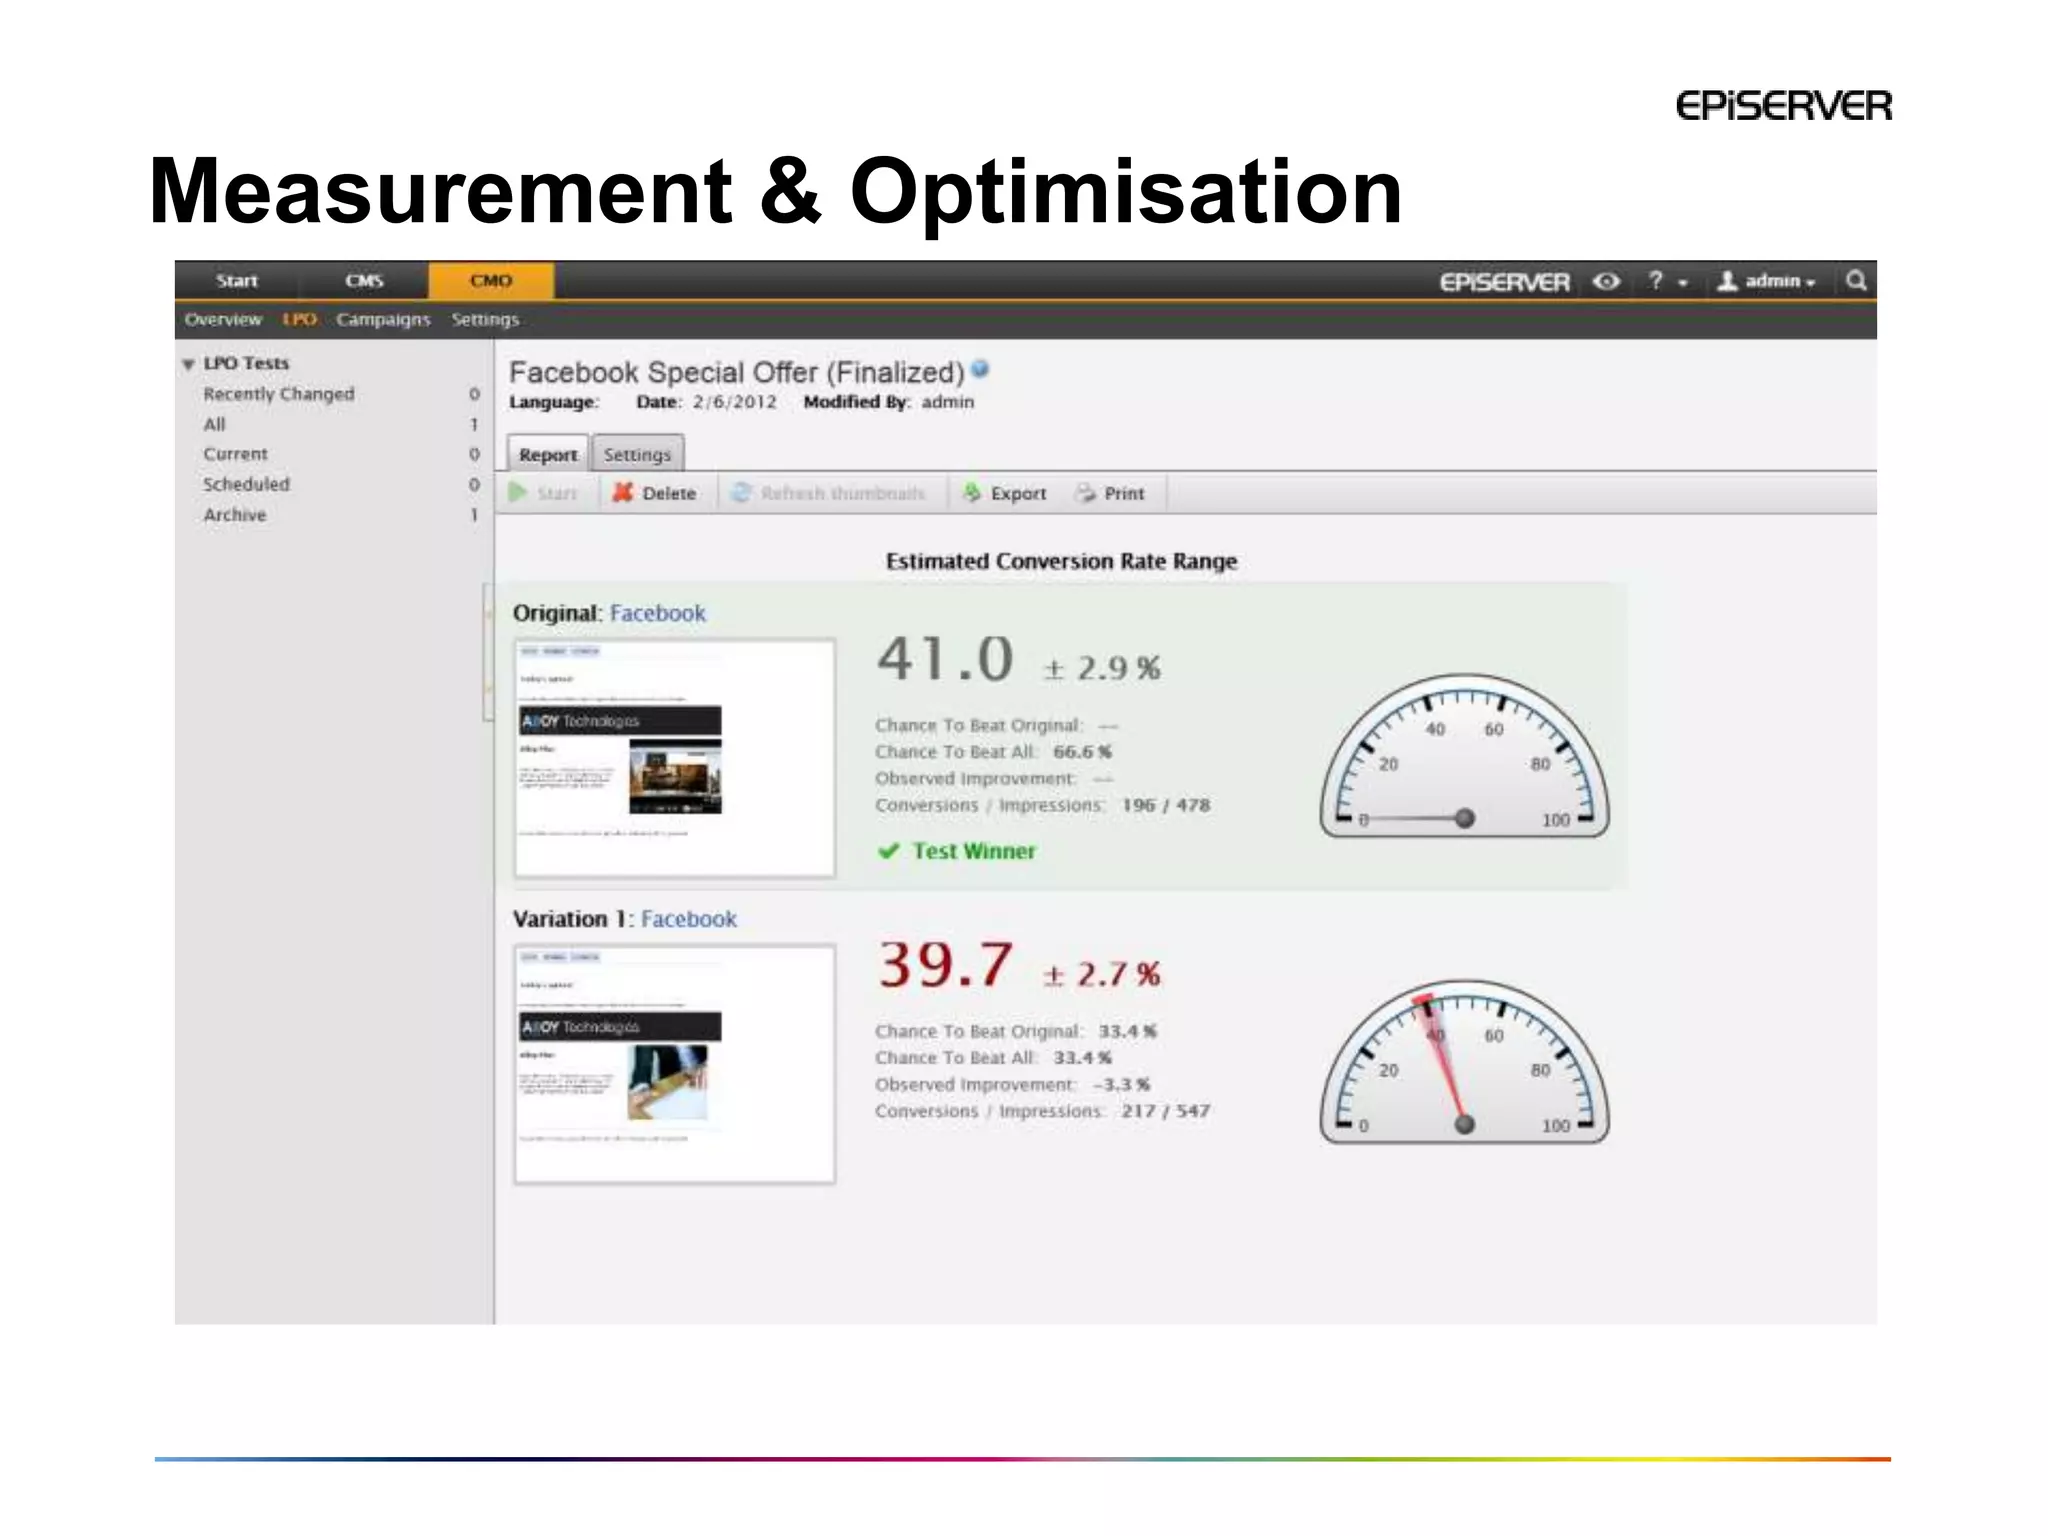The height and width of the screenshot is (1536, 2048).
Task: Click the eye view-mode icon
Action: tap(1606, 282)
